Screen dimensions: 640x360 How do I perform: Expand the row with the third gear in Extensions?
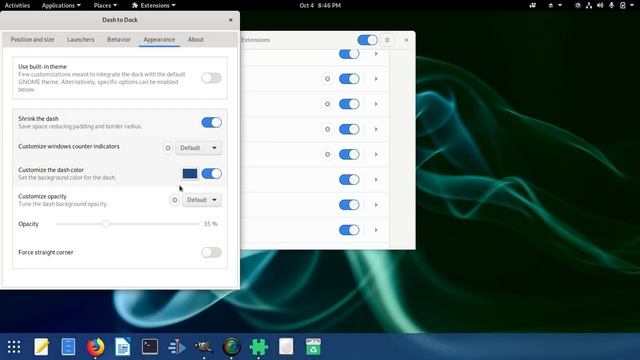click(376, 129)
